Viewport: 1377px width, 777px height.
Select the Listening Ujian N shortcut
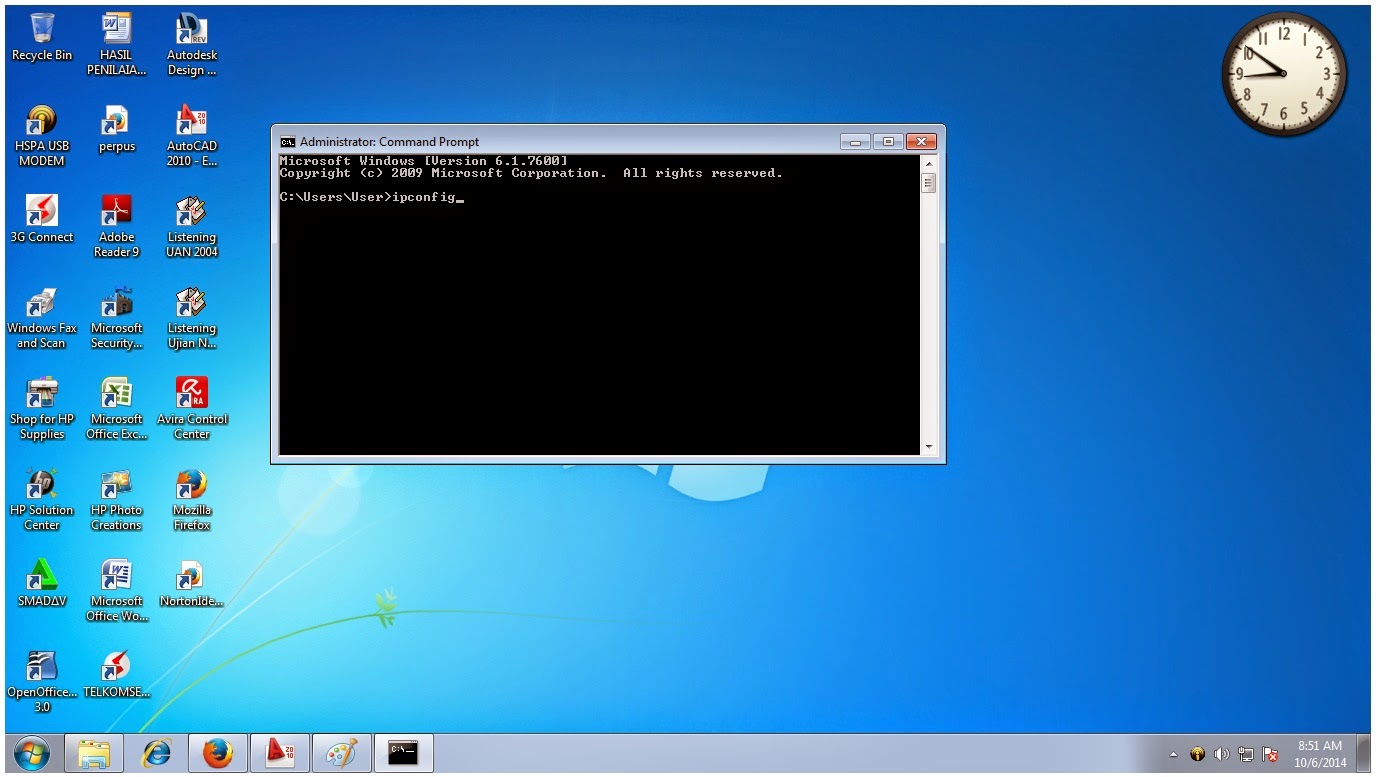click(x=191, y=318)
